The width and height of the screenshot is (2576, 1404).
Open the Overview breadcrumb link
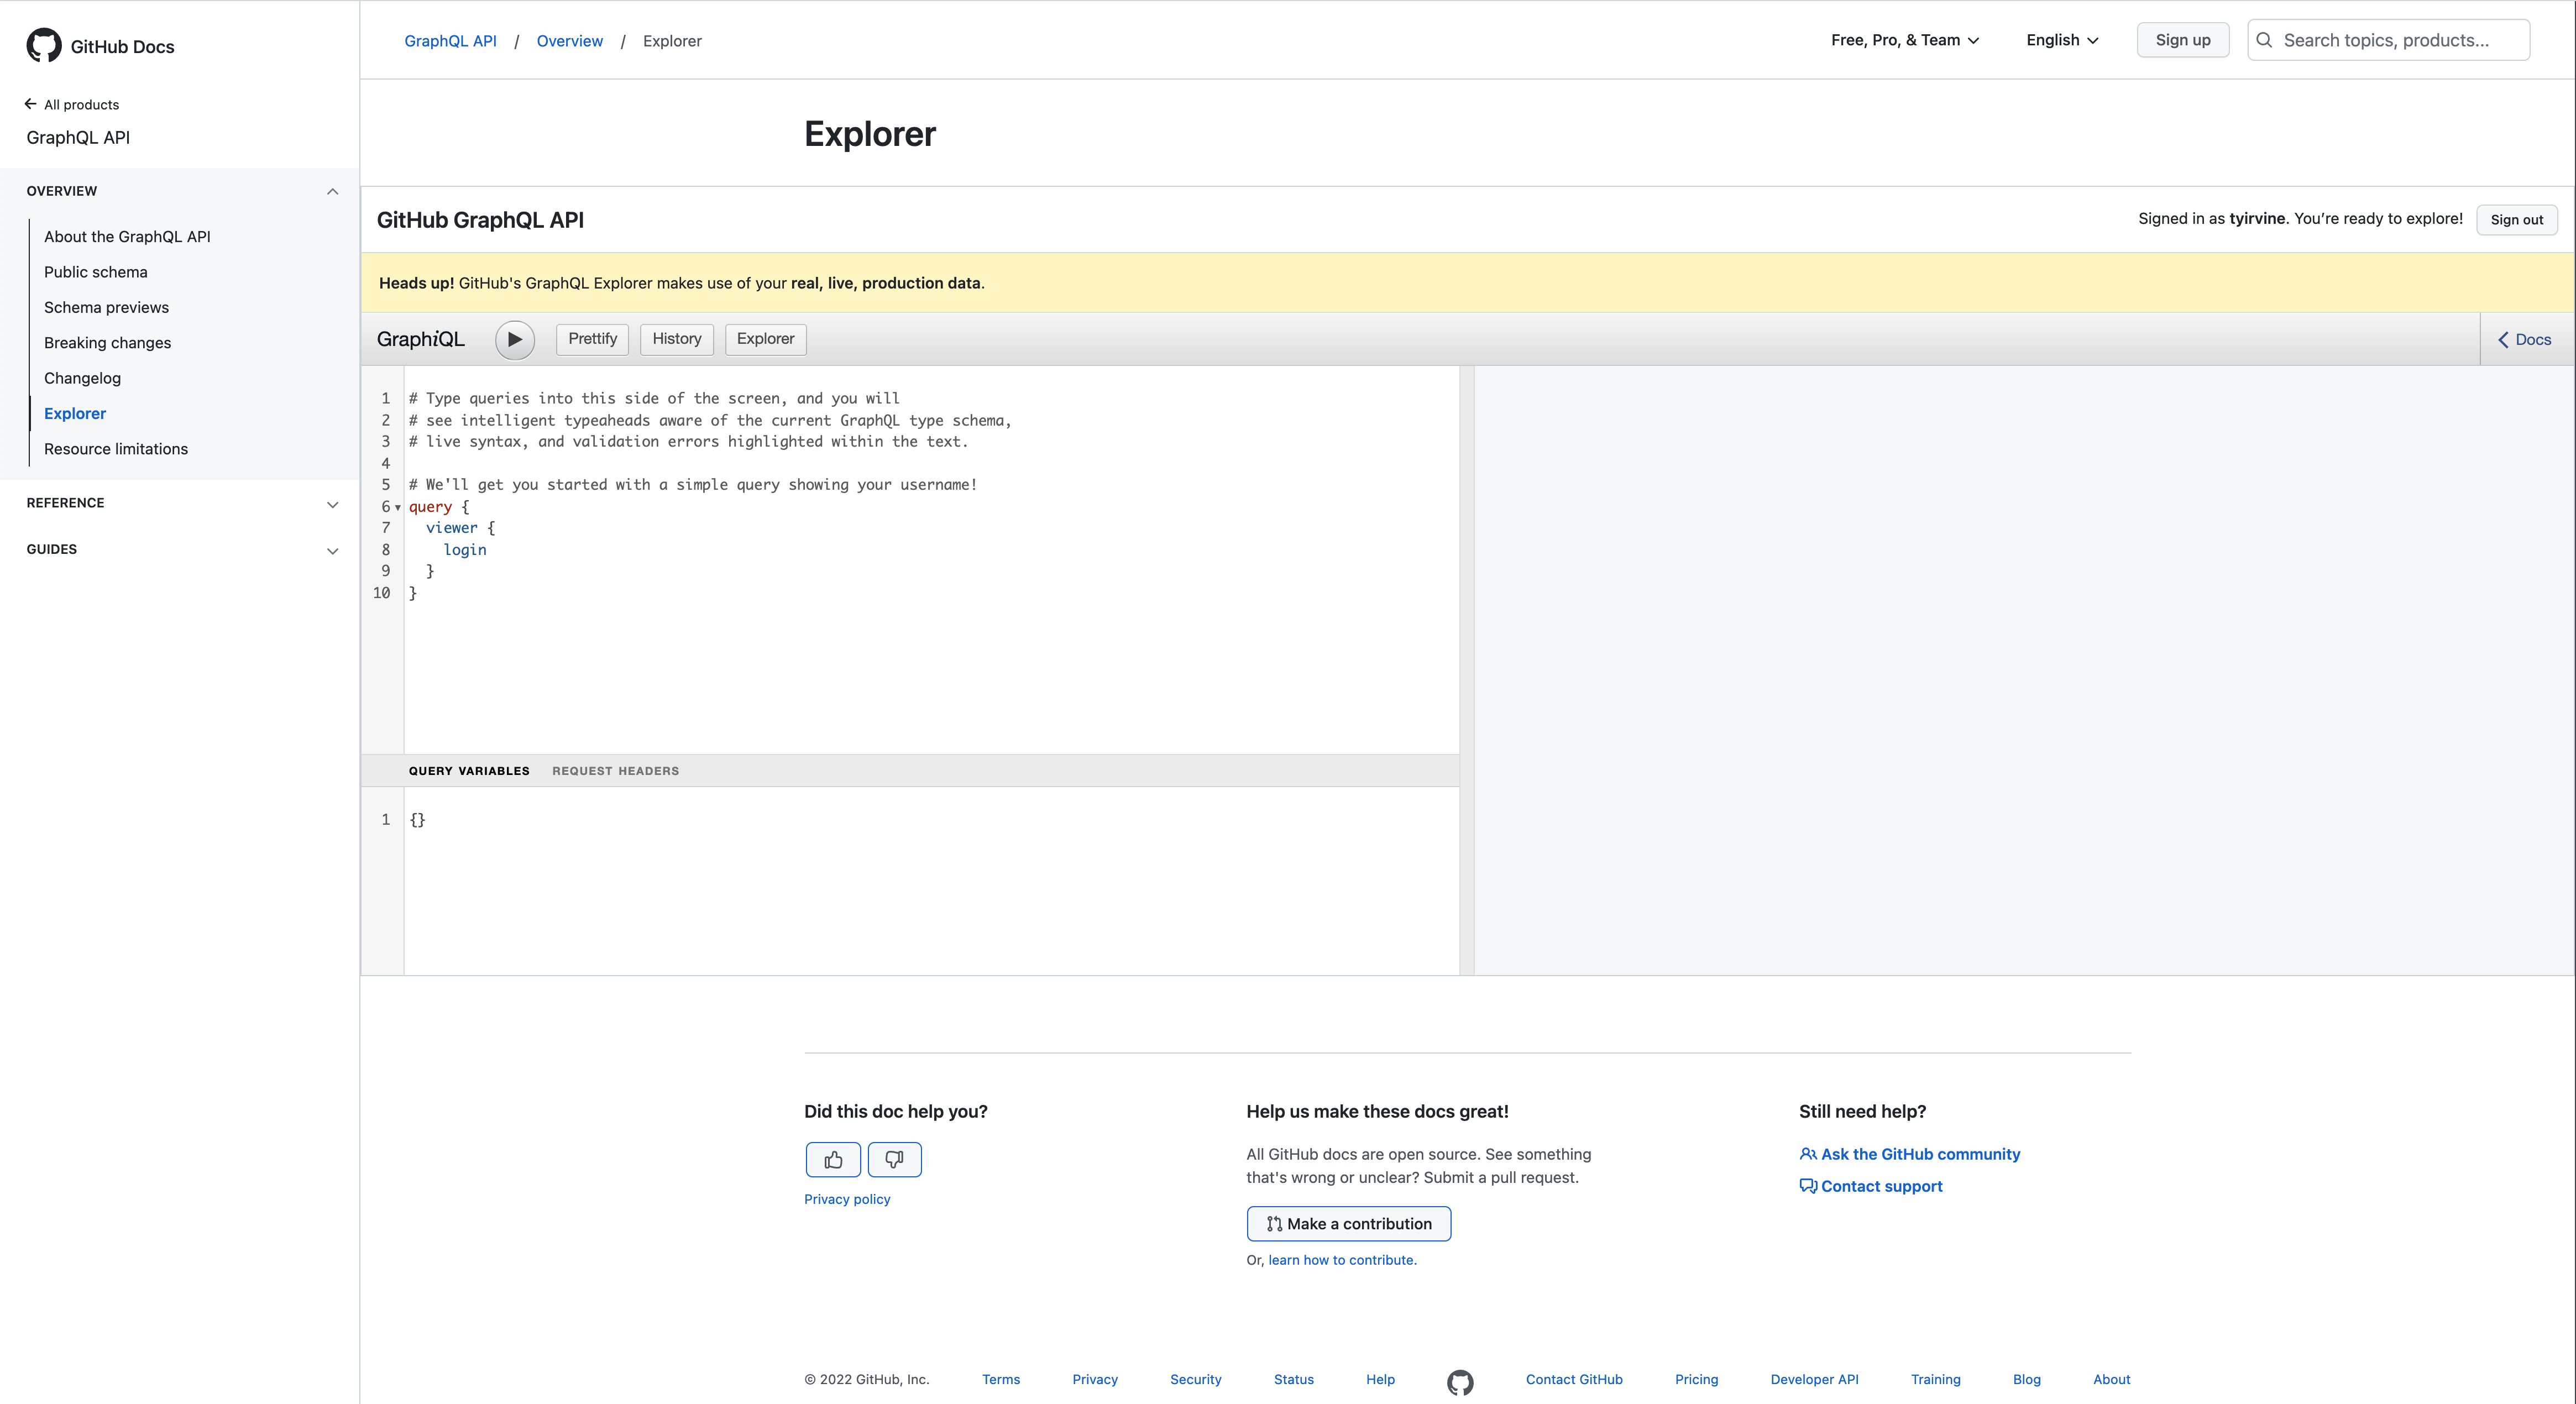click(x=570, y=41)
